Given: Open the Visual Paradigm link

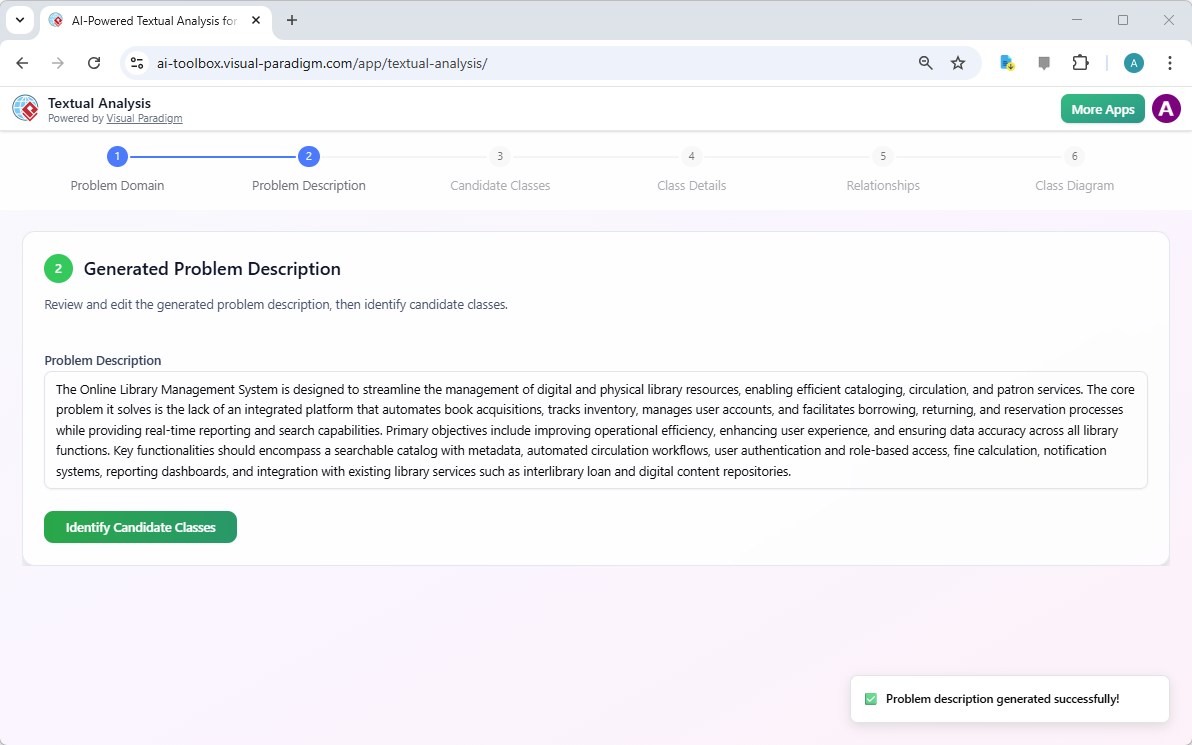Looking at the screenshot, I should (144, 118).
